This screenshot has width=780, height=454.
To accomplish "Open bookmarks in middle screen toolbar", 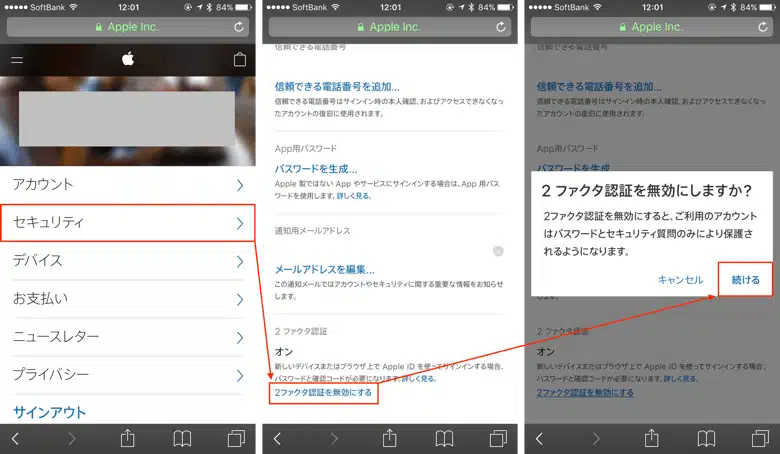I will click(444, 439).
